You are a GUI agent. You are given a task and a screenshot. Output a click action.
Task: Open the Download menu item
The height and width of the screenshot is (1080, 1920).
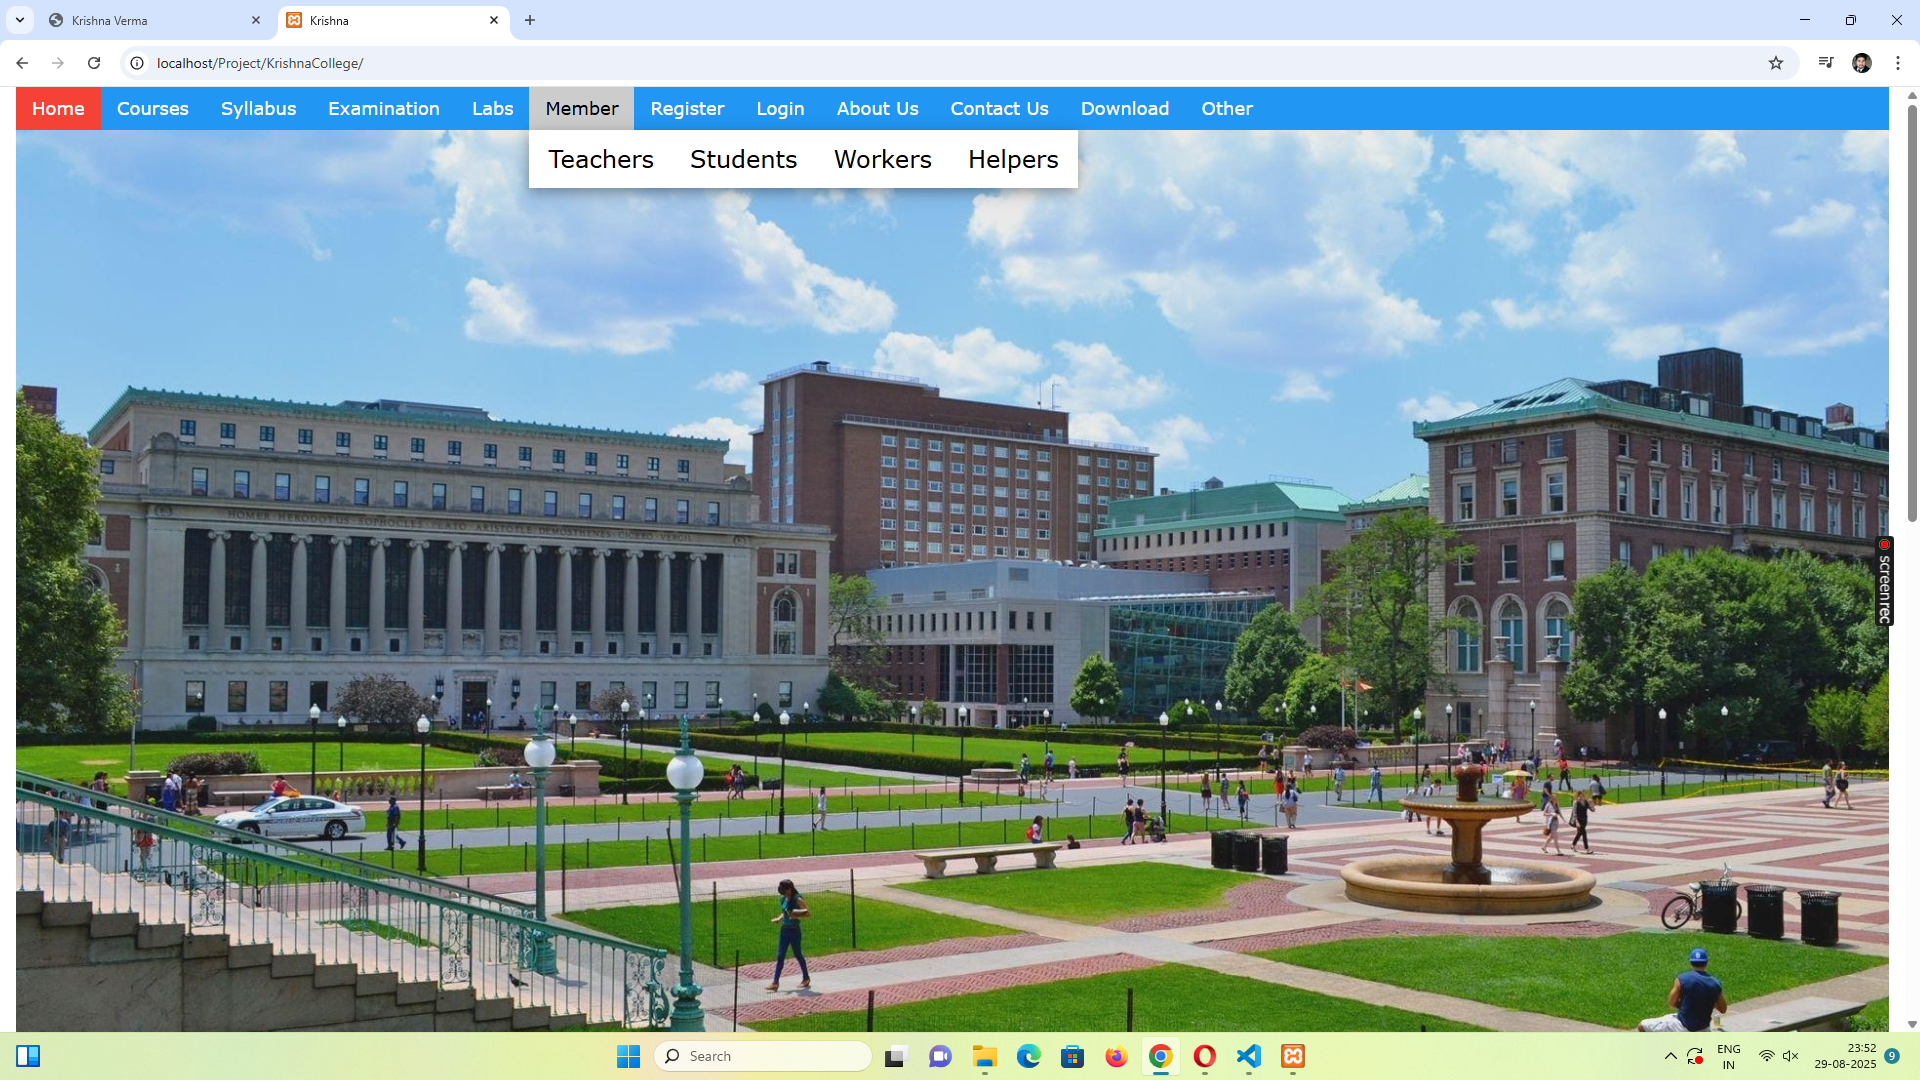[x=1125, y=108]
